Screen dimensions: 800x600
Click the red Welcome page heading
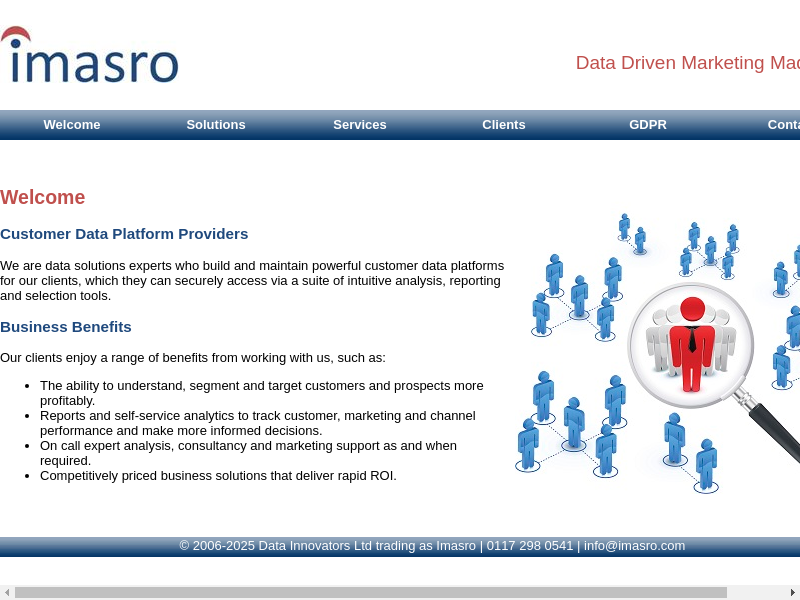(x=43, y=197)
